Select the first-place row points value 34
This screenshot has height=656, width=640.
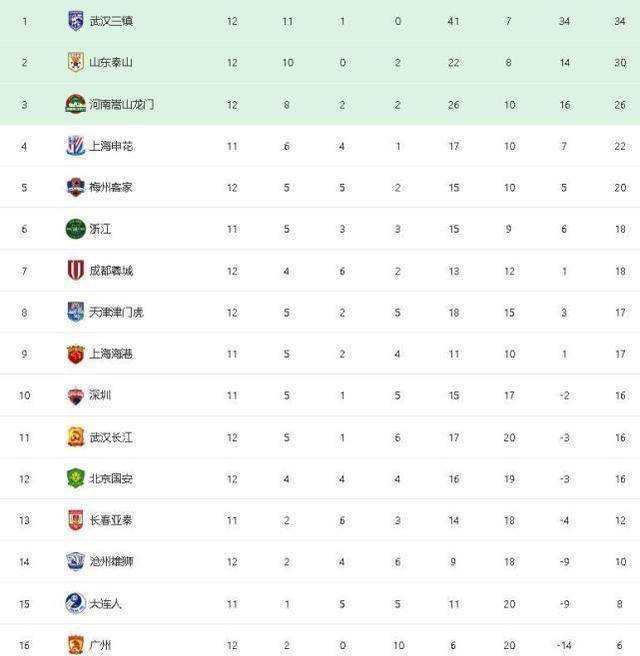point(620,21)
